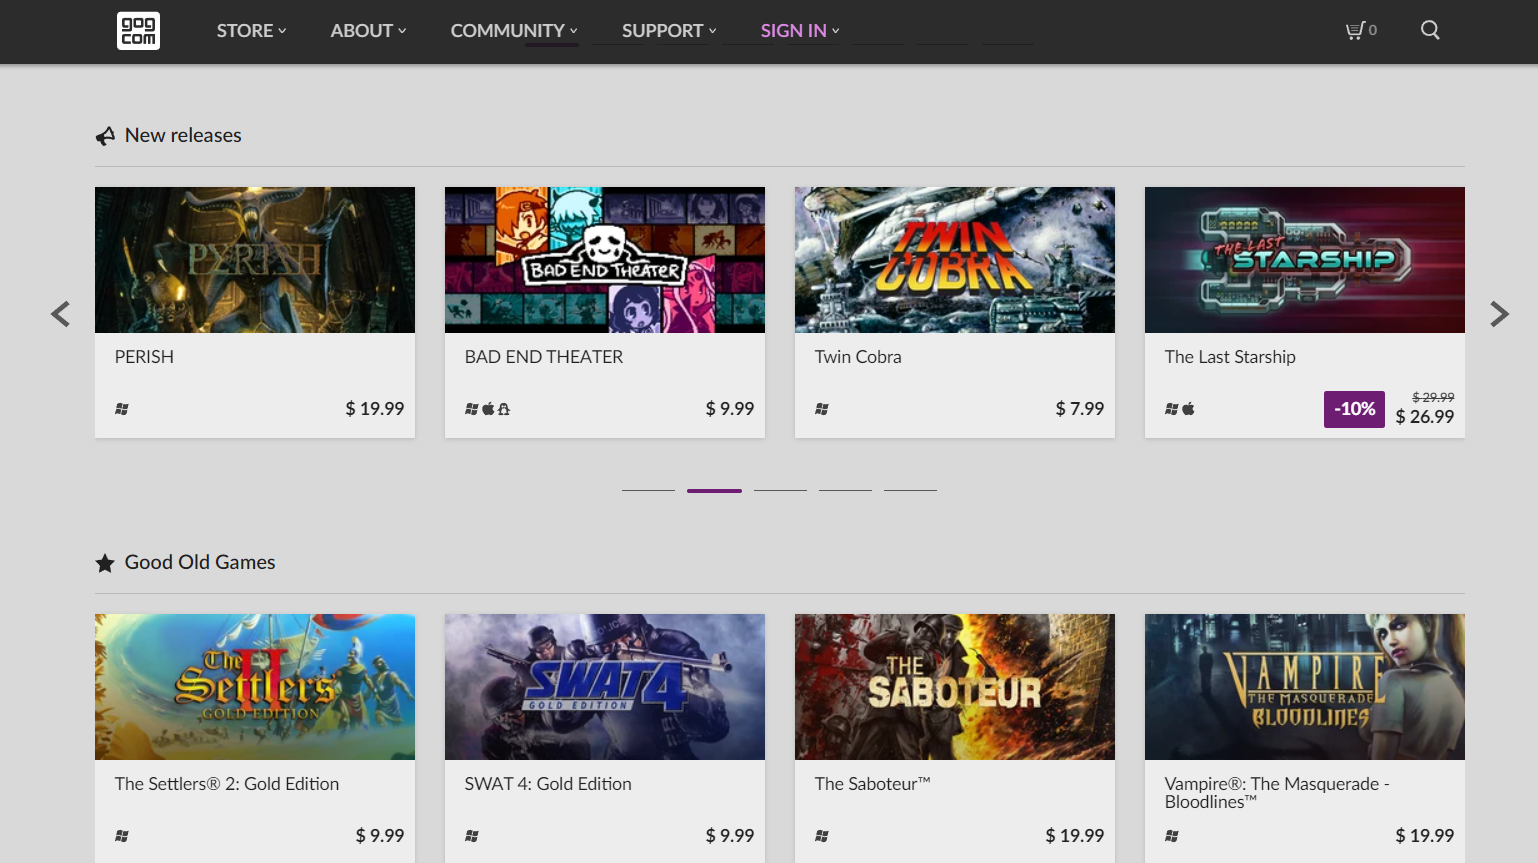Open the Twin Cobra cover image
Image resolution: width=1538 pixels, height=863 pixels.
pyautogui.click(x=955, y=260)
